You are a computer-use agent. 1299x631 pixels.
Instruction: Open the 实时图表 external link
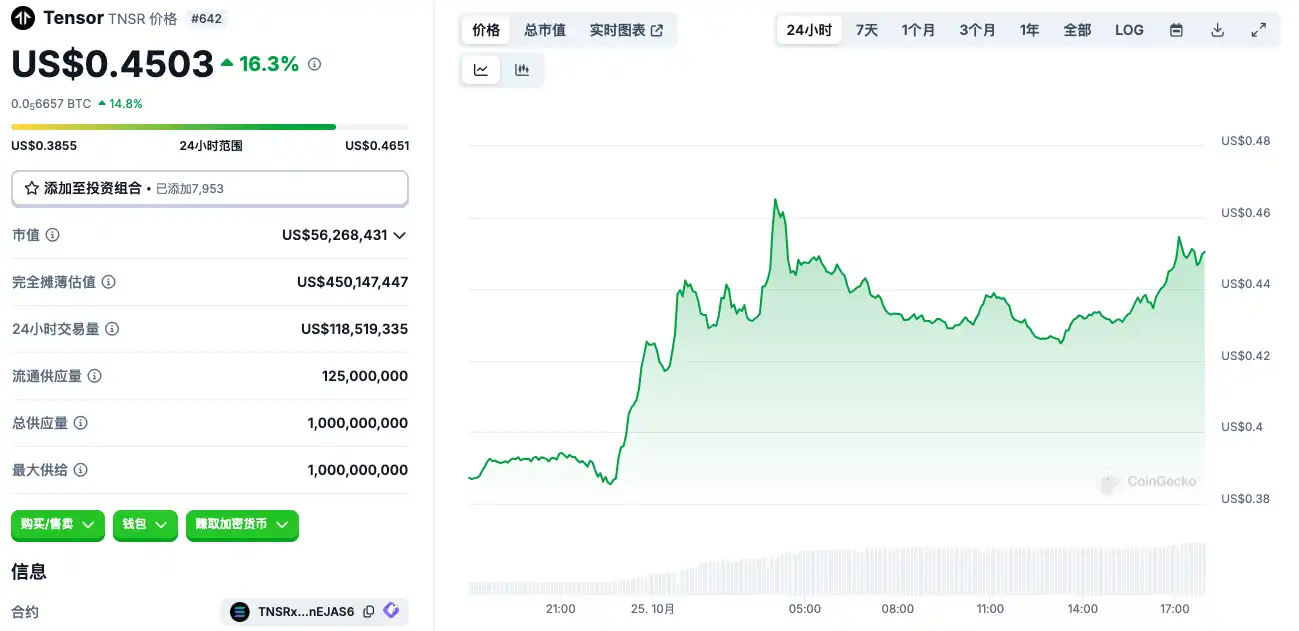pyautogui.click(x=626, y=30)
